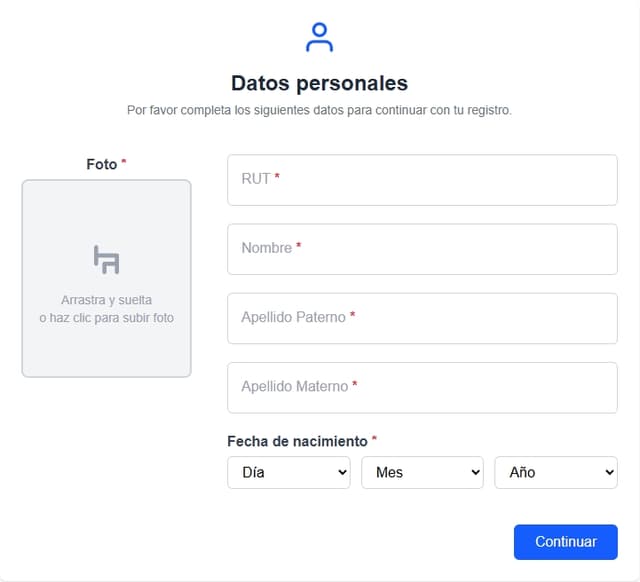Image resolution: width=640 pixels, height=582 pixels.
Task: Click the "Datos personales" heading
Action: [x=319, y=83]
